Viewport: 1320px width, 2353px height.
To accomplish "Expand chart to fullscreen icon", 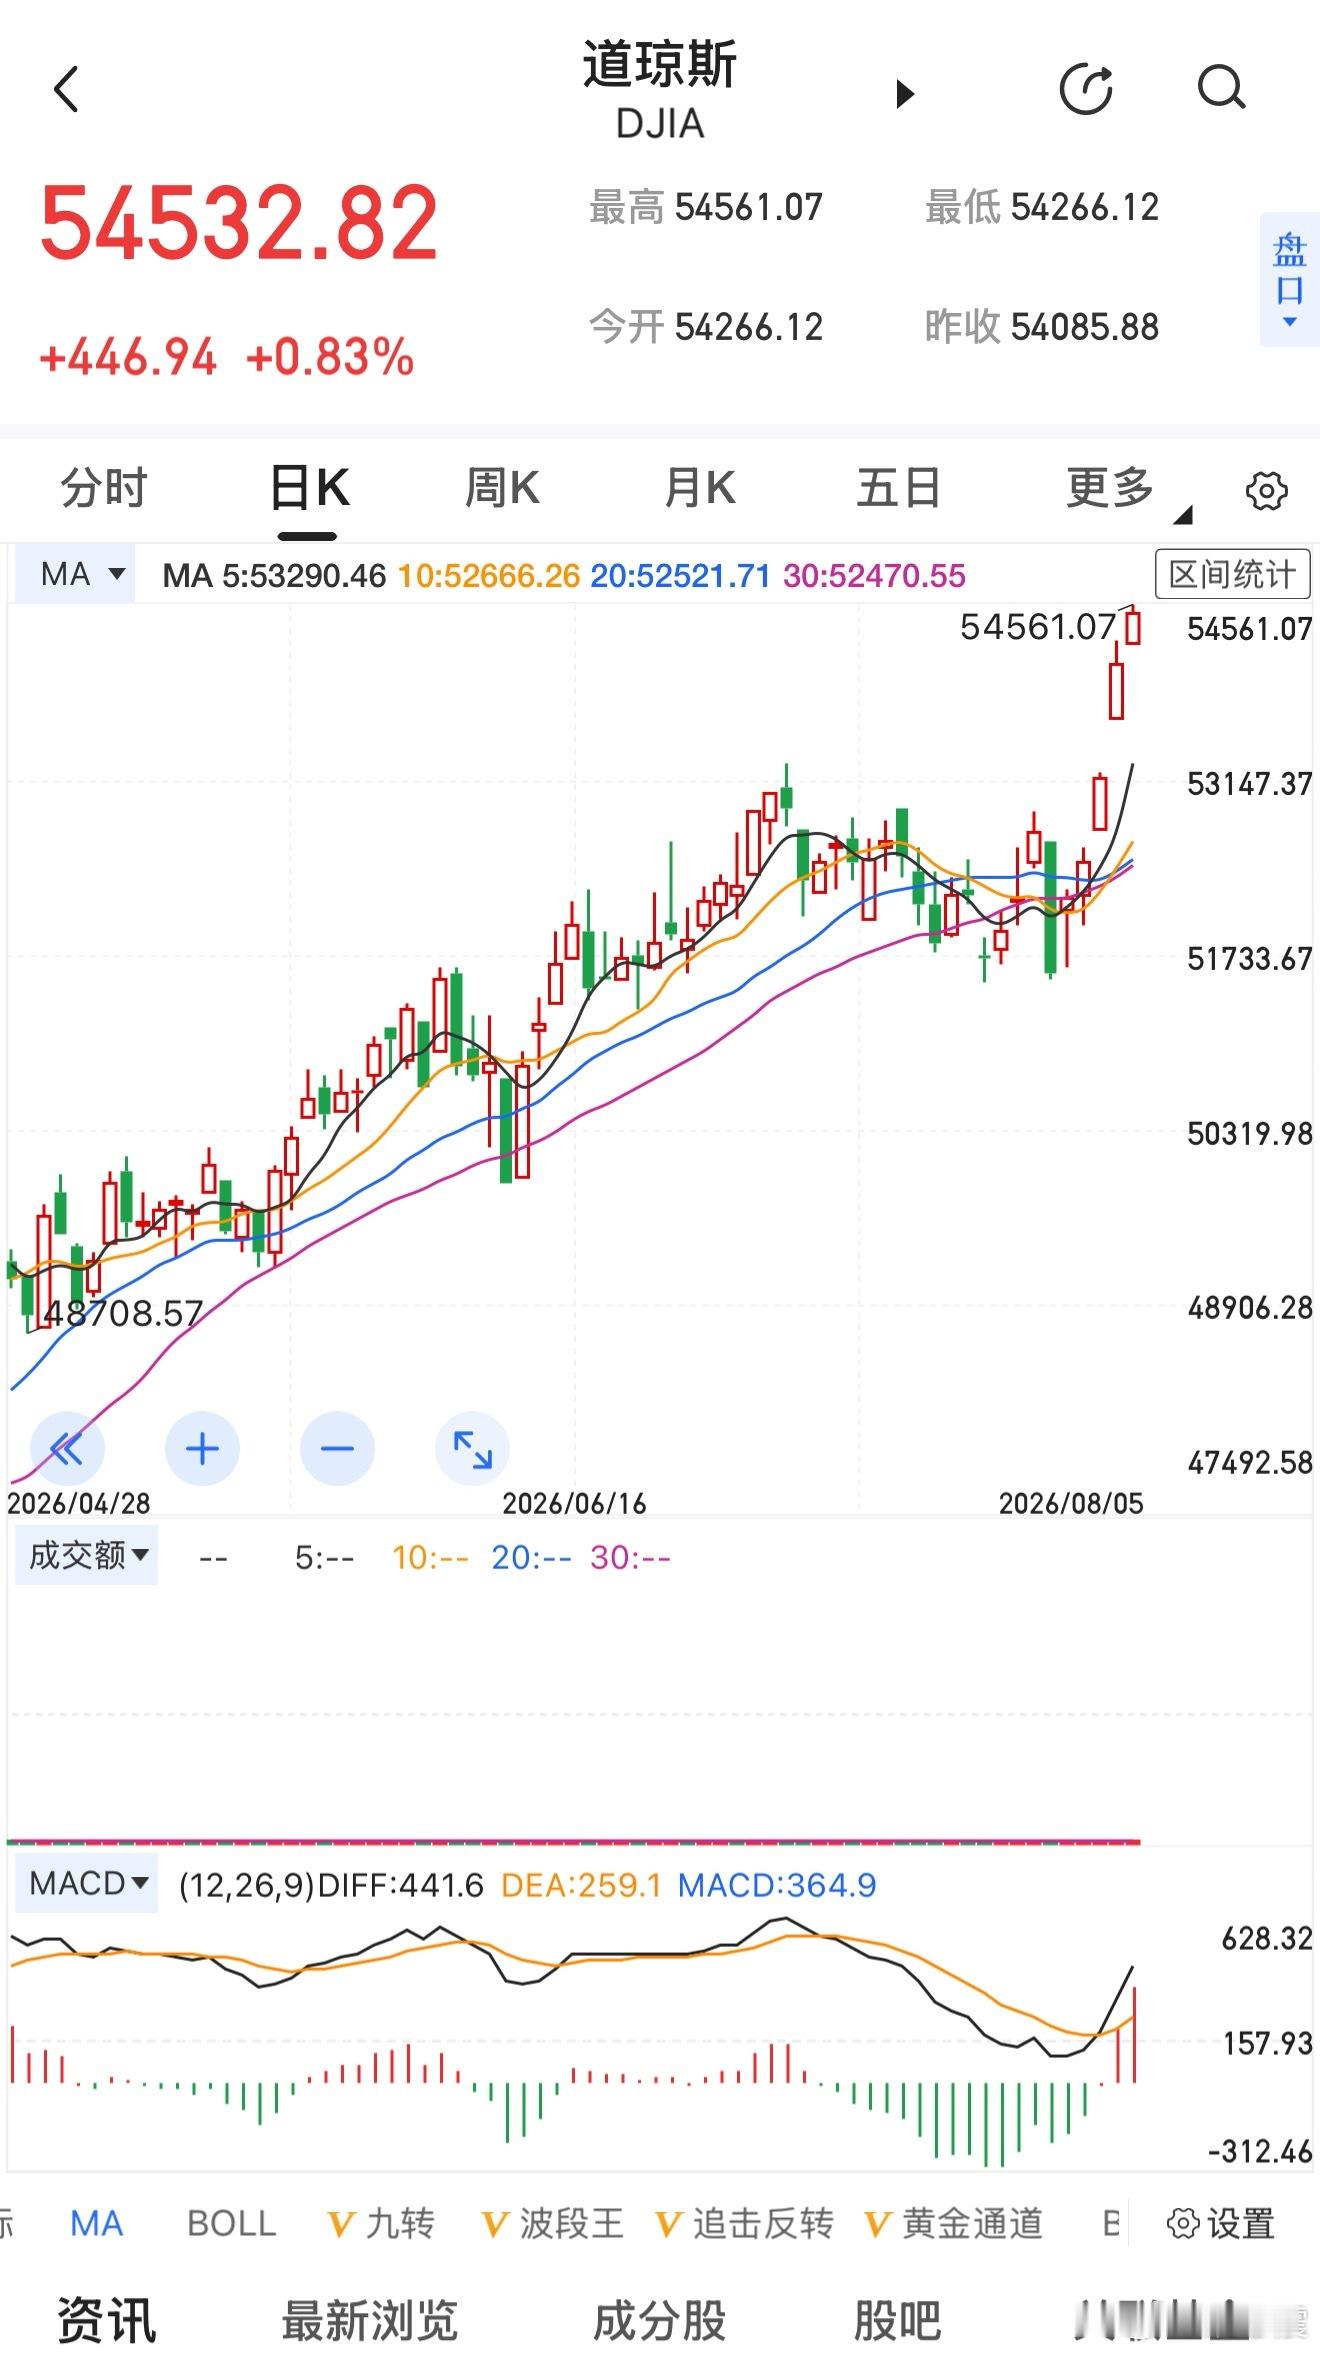I will [472, 1448].
